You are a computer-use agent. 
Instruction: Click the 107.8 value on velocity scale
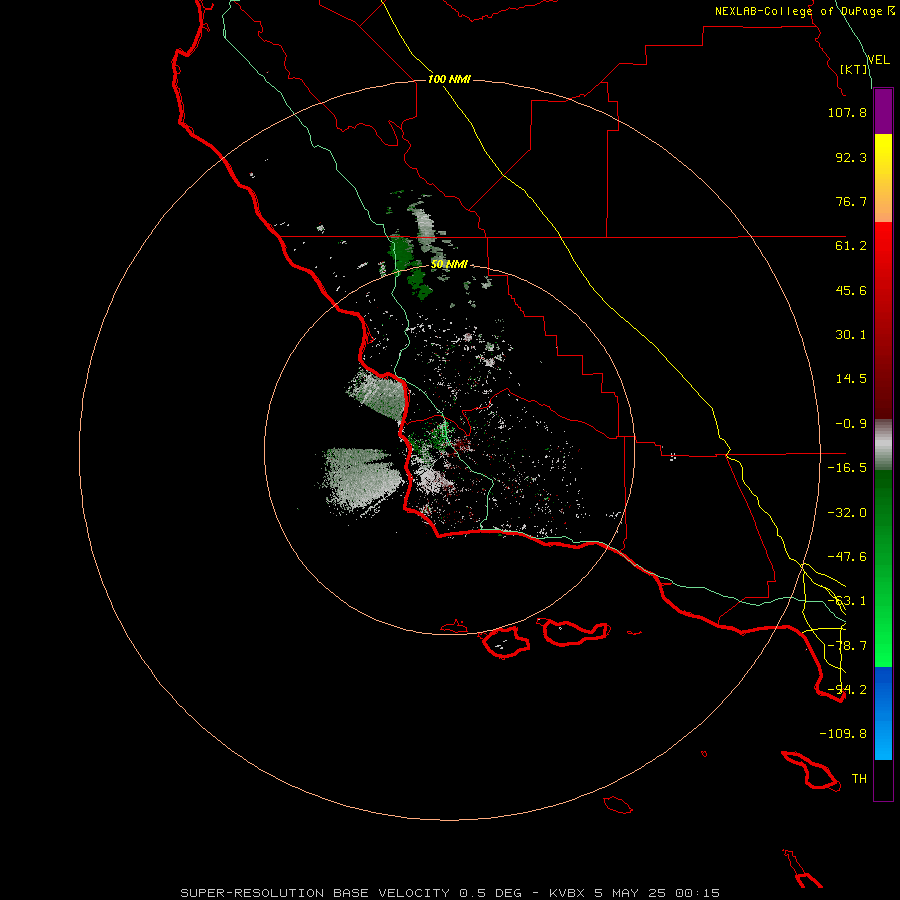coord(847,112)
